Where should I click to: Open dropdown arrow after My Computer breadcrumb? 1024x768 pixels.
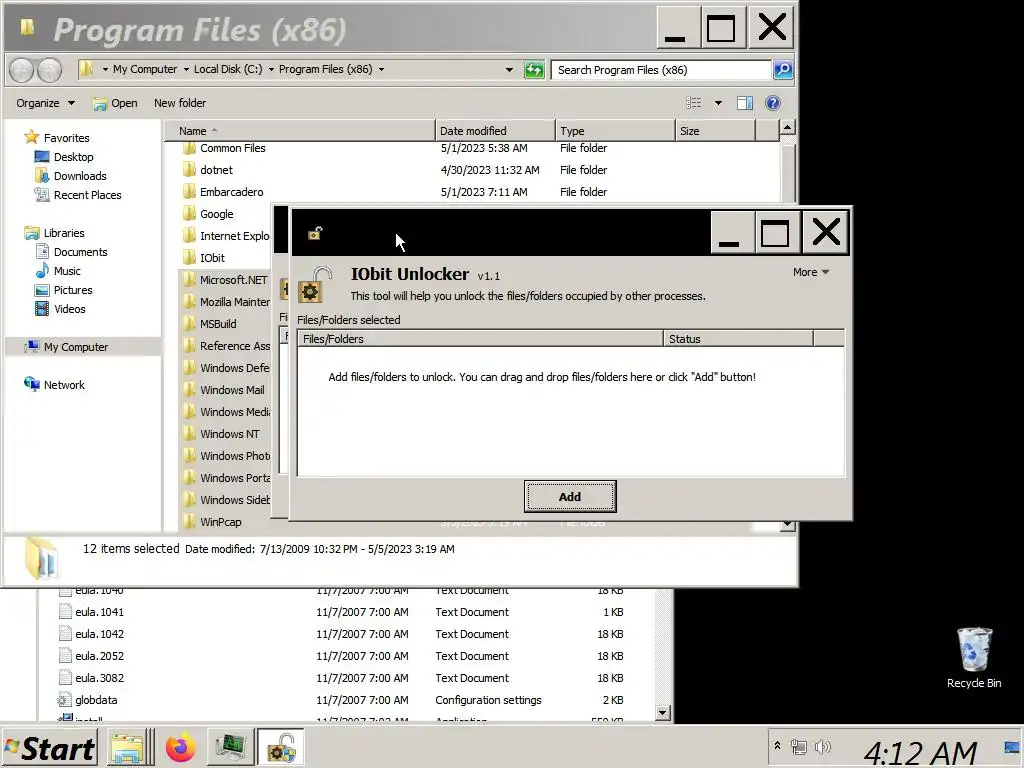[186, 69]
